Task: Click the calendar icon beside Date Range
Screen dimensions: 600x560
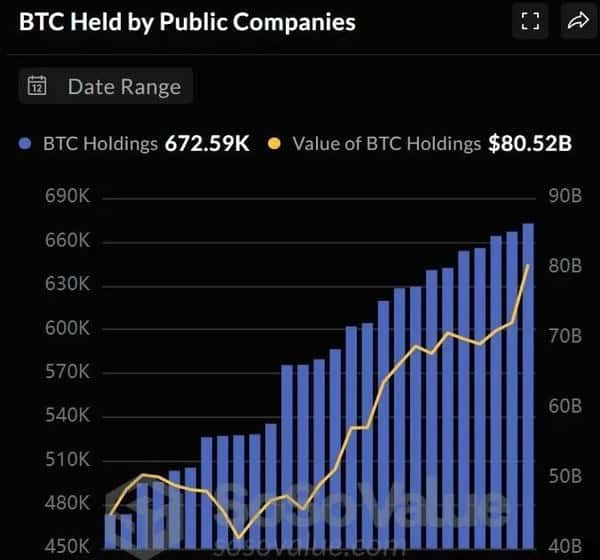Action: [x=37, y=86]
